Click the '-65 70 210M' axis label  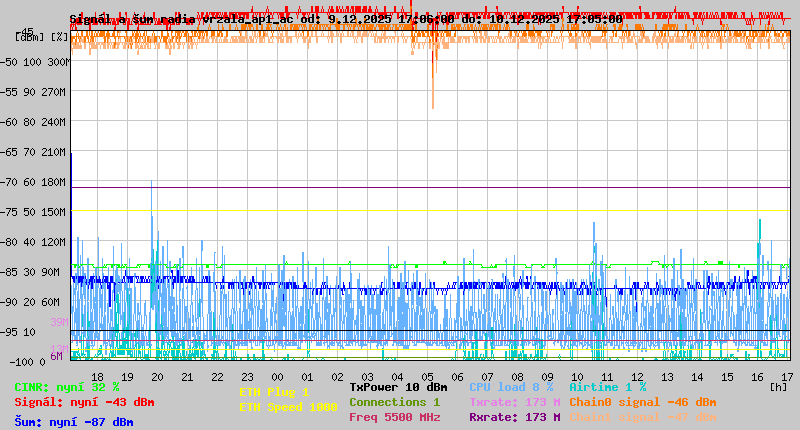coord(33,153)
